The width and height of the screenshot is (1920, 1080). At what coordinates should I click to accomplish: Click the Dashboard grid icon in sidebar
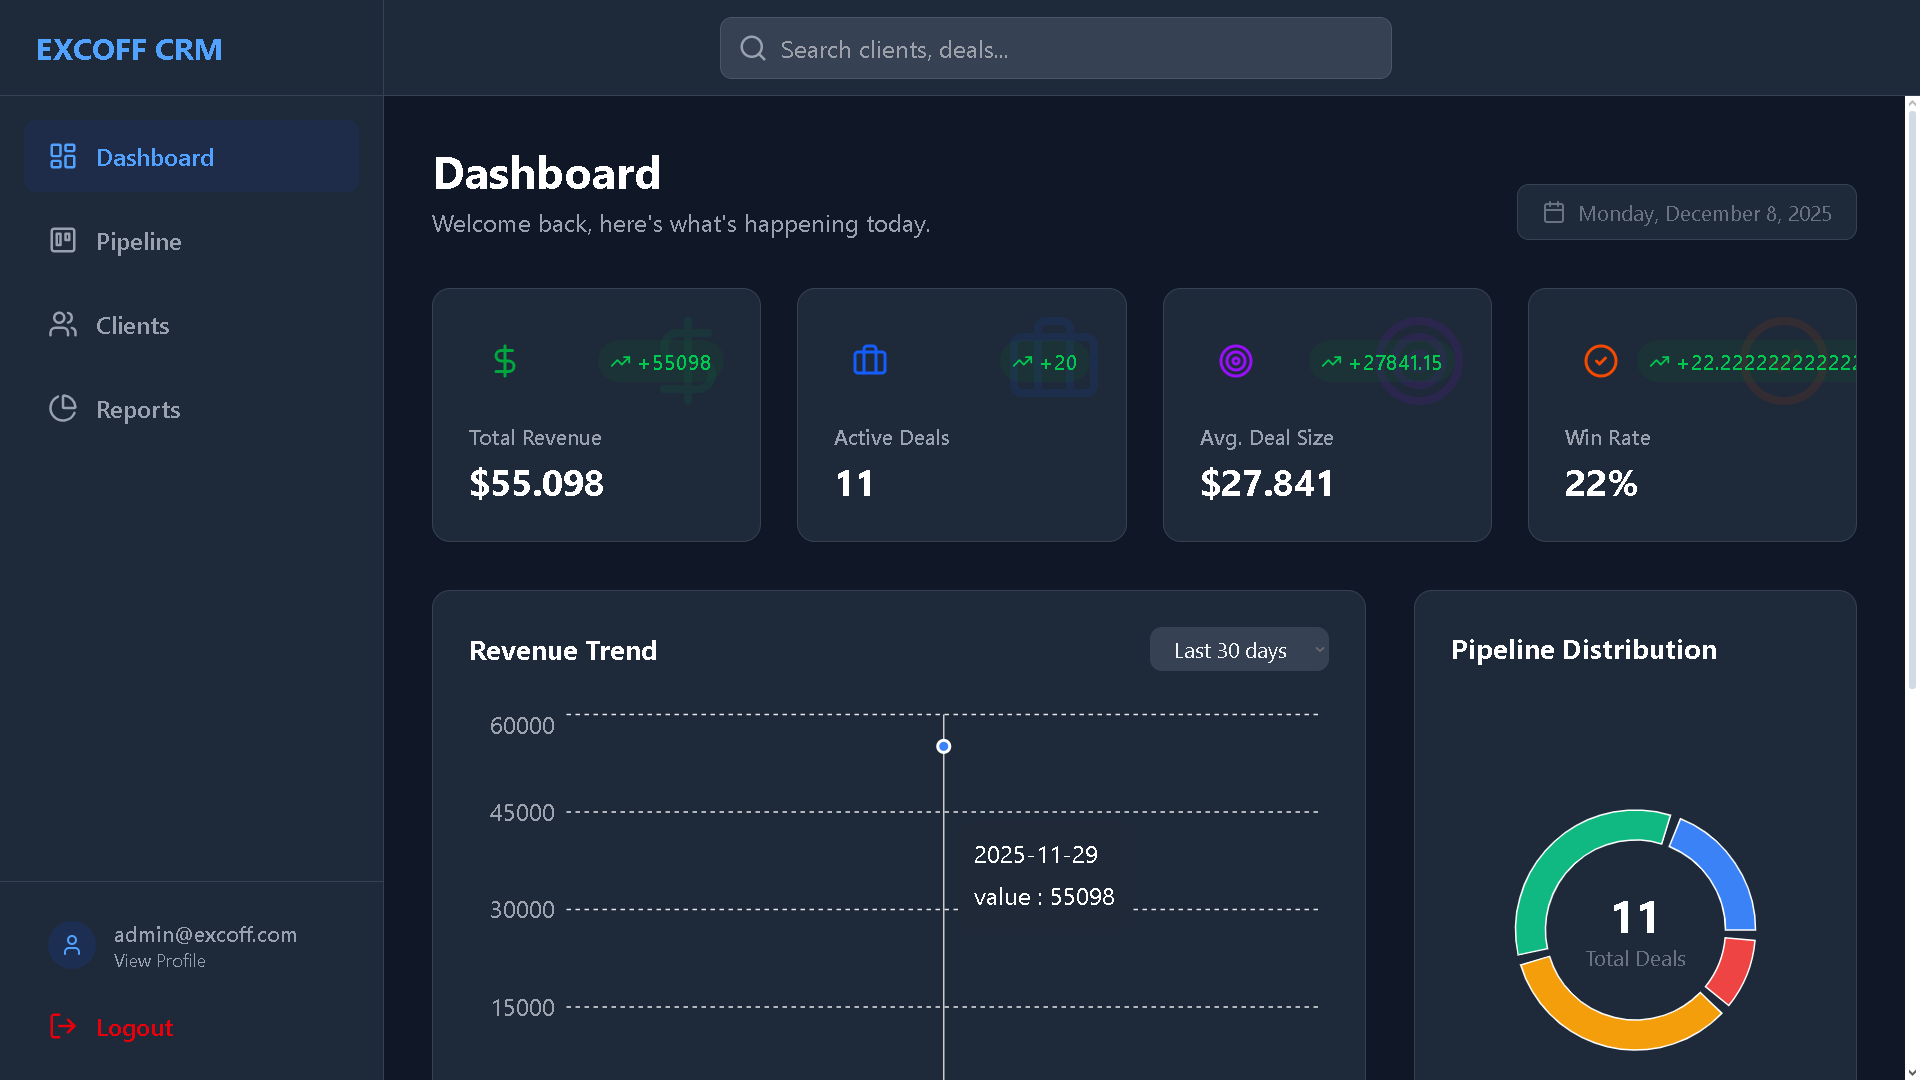pyautogui.click(x=63, y=156)
